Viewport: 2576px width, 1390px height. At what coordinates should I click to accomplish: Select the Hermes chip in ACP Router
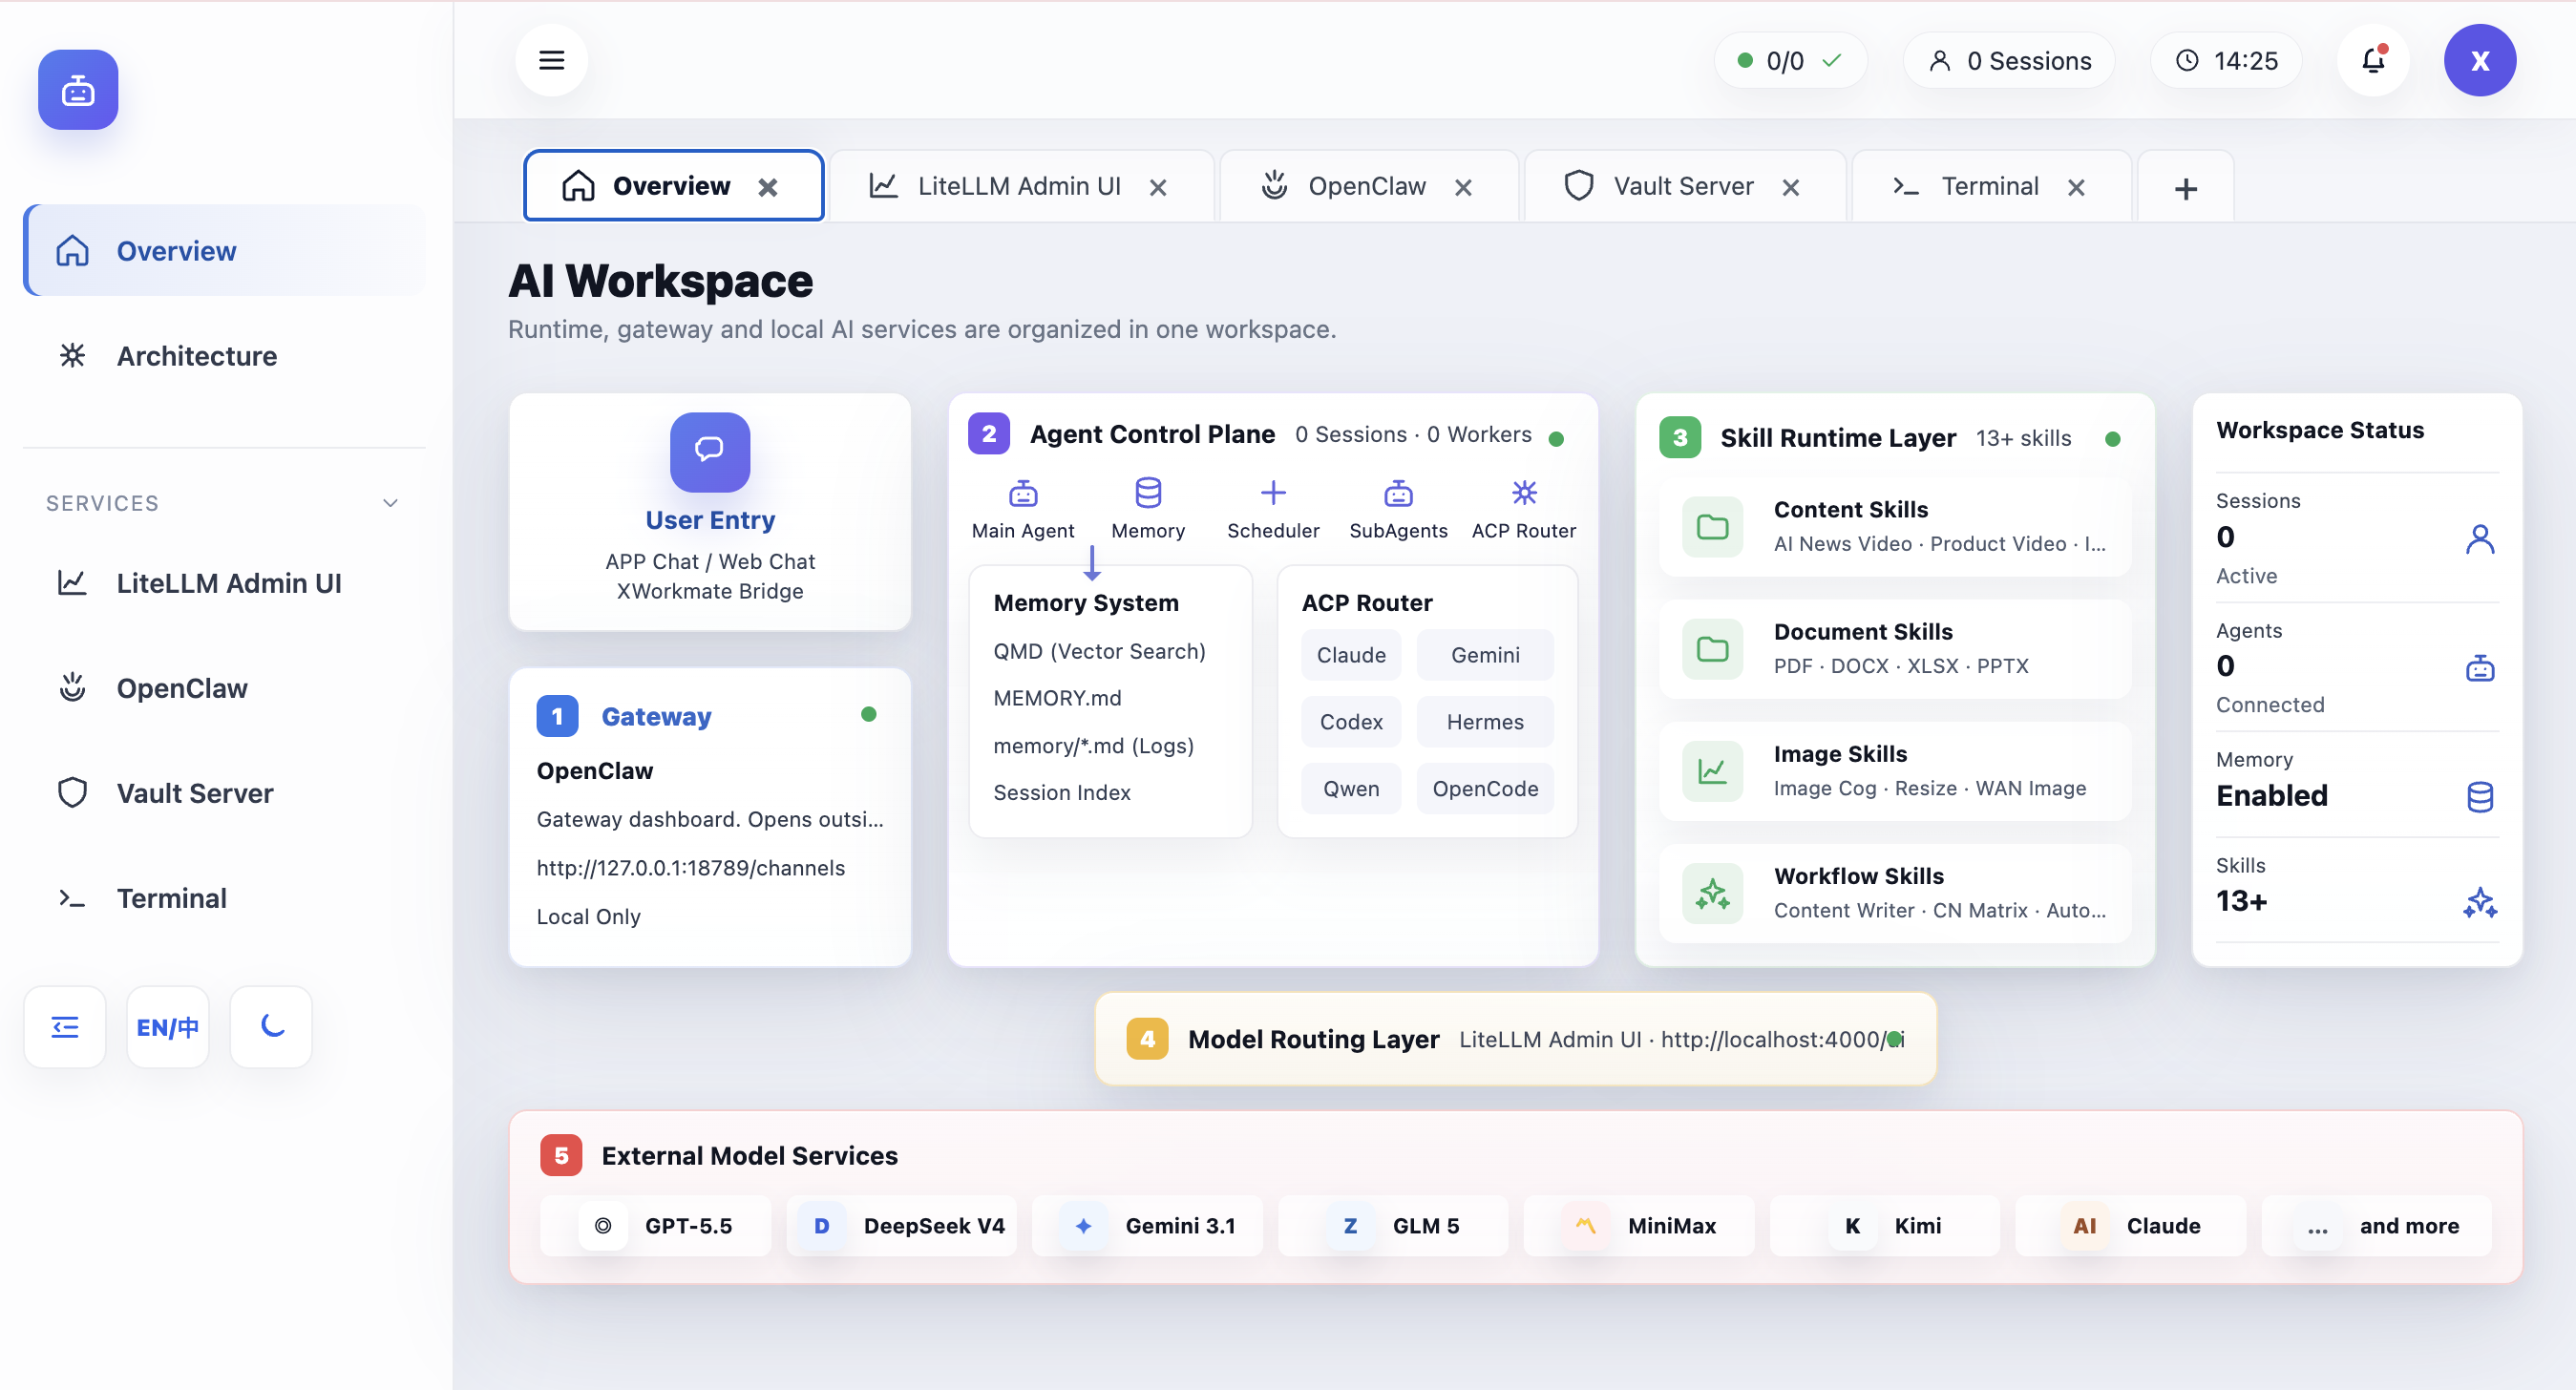1485,721
